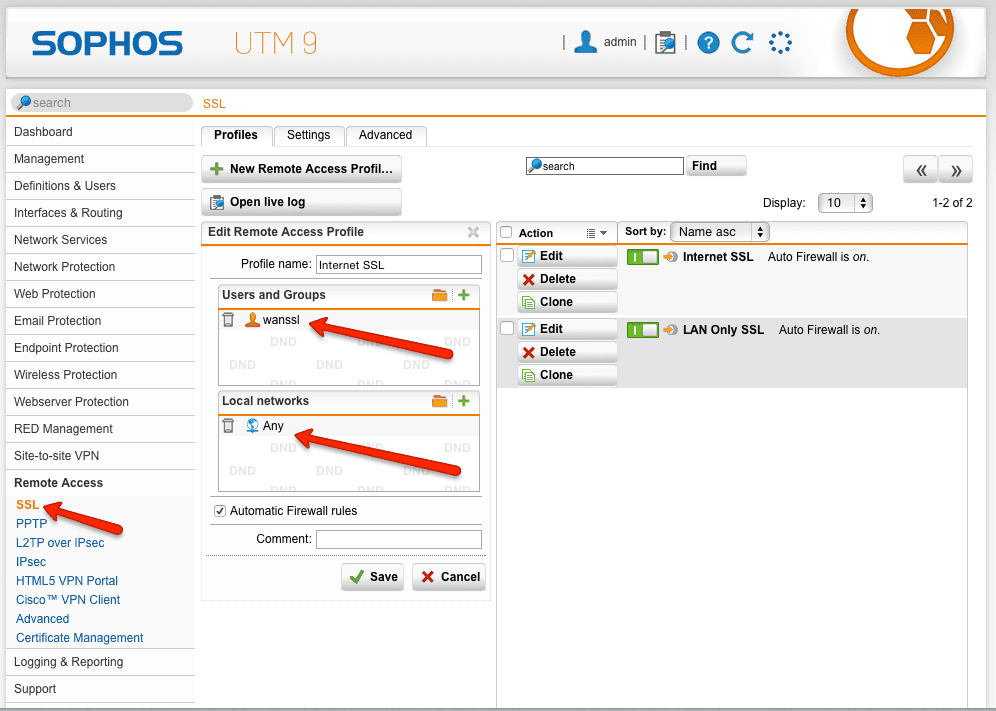The width and height of the screenshot is (996, 711).
Task: Delete the Internet SSL profile
Action: [567, 279]
